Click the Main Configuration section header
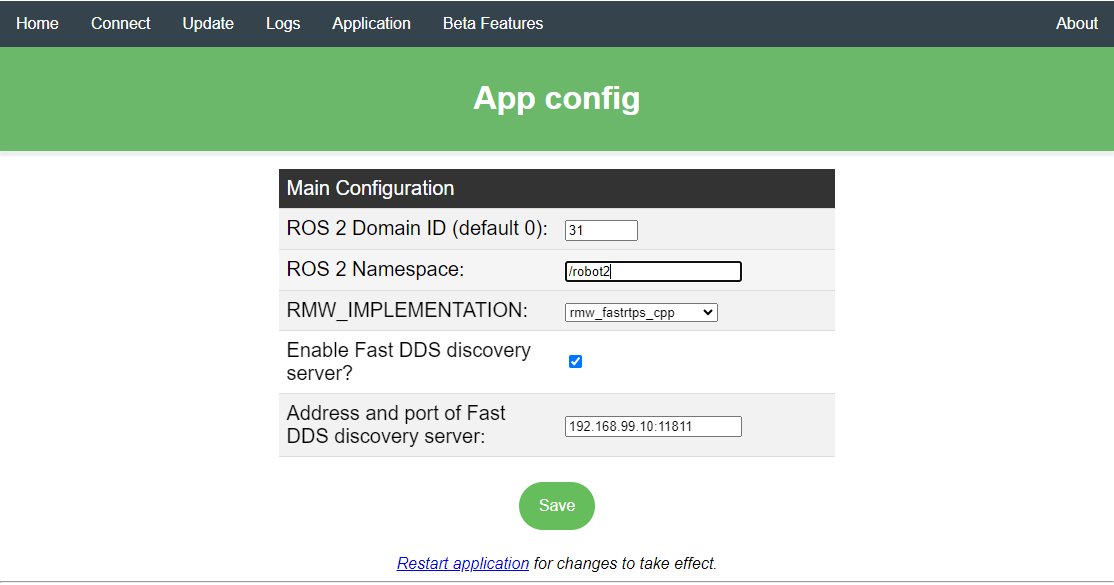 click(371, 188)
